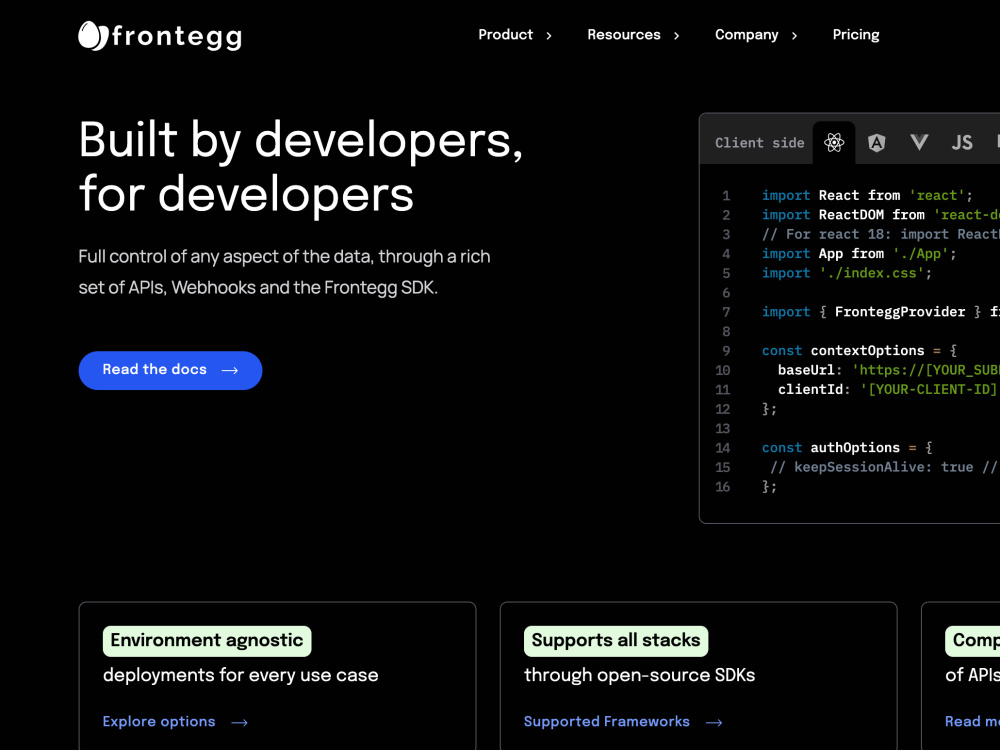Viewport: 1000px width, 750px height.
Task: Expand the Resources chevron arrow
Action: point(677,36)
